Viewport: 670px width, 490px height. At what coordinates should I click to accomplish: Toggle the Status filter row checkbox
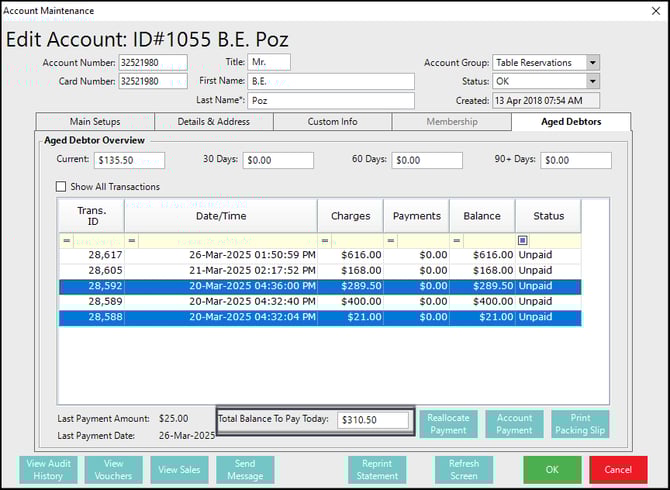point(523,240)
